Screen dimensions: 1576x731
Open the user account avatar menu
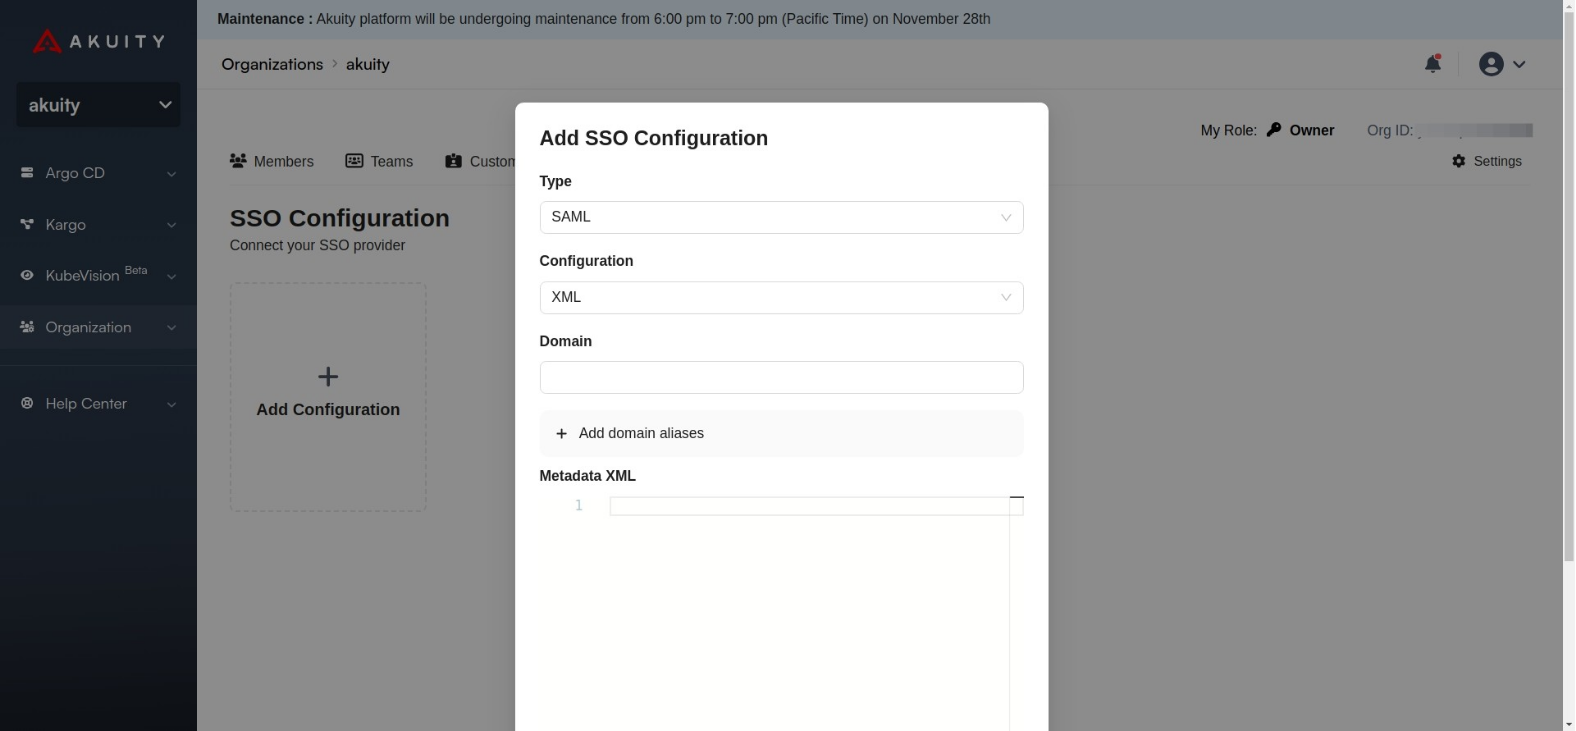pyautogui.click(x=1491, y=64)
